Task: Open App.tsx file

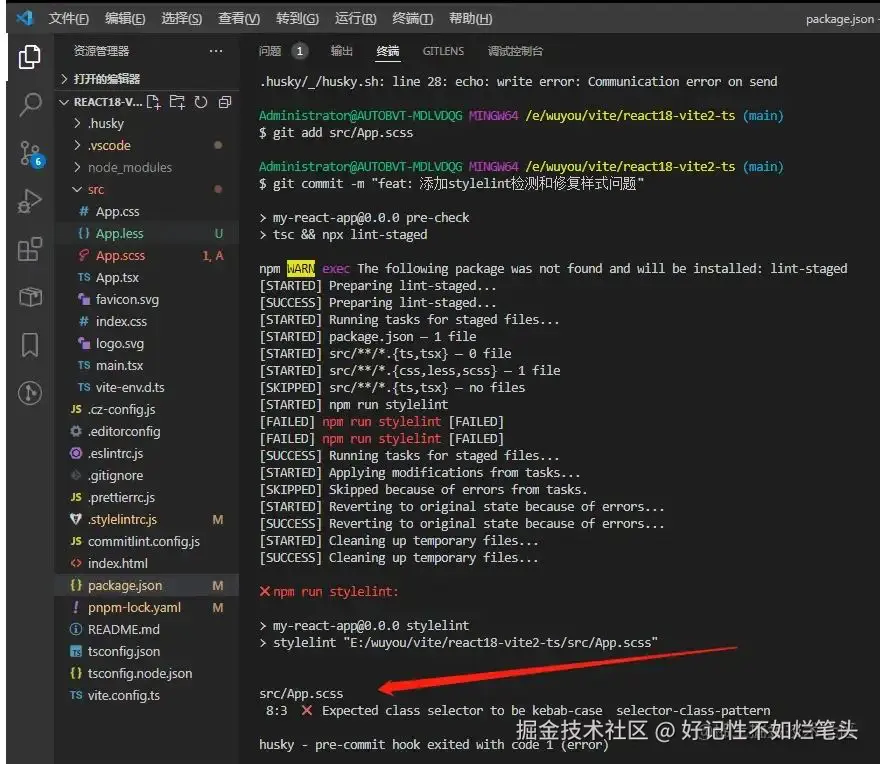Action: (x=147, y=277)
